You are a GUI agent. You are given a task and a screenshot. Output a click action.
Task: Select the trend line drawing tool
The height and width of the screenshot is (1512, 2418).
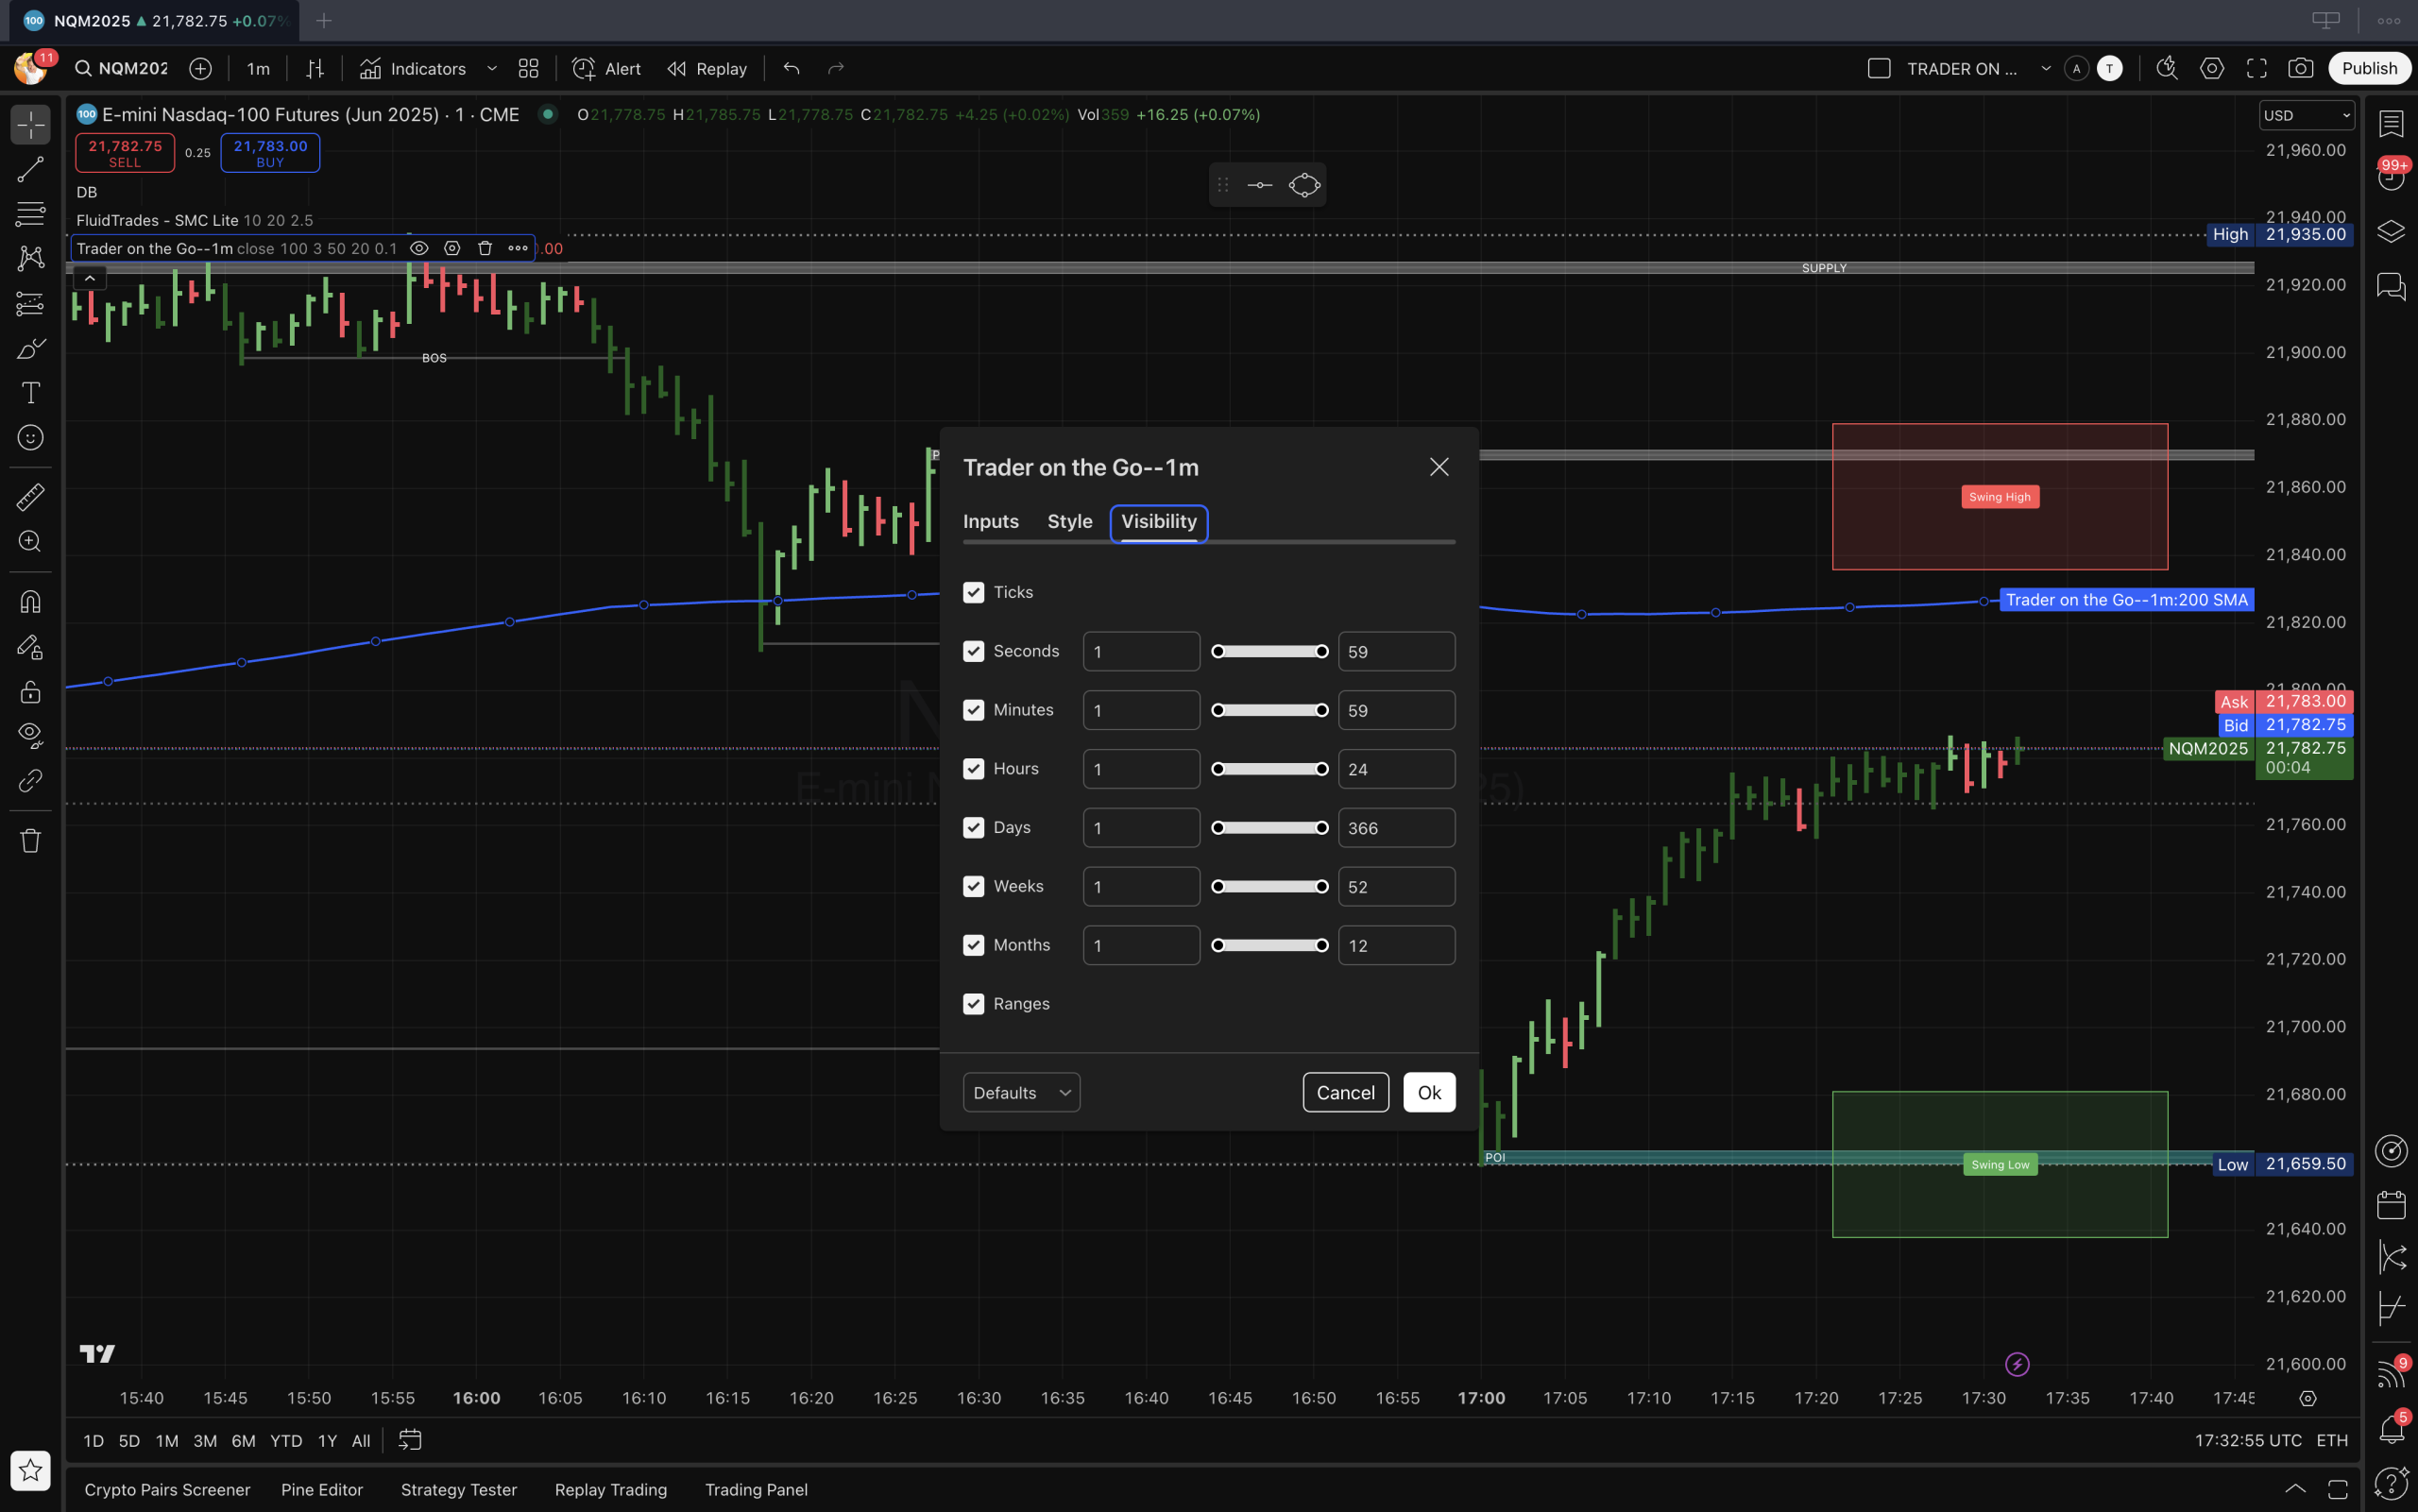point(30,169)
